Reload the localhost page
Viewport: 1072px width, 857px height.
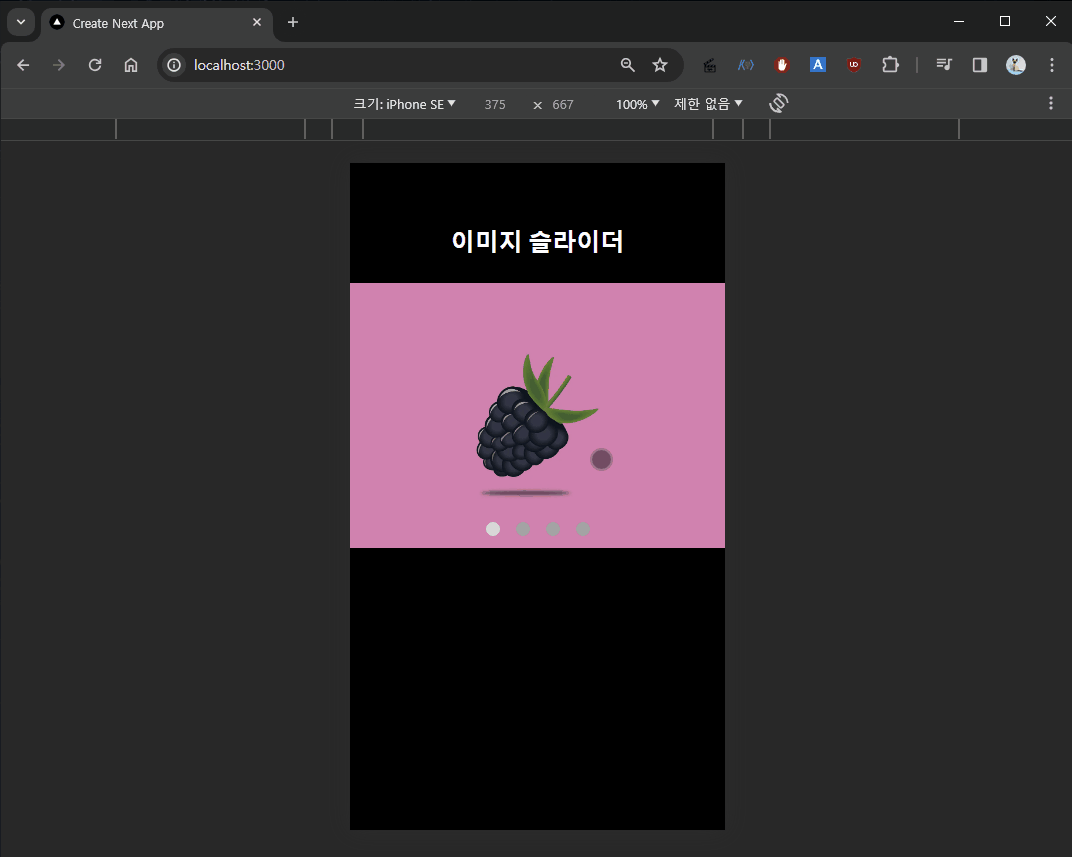tap(95, 65)
